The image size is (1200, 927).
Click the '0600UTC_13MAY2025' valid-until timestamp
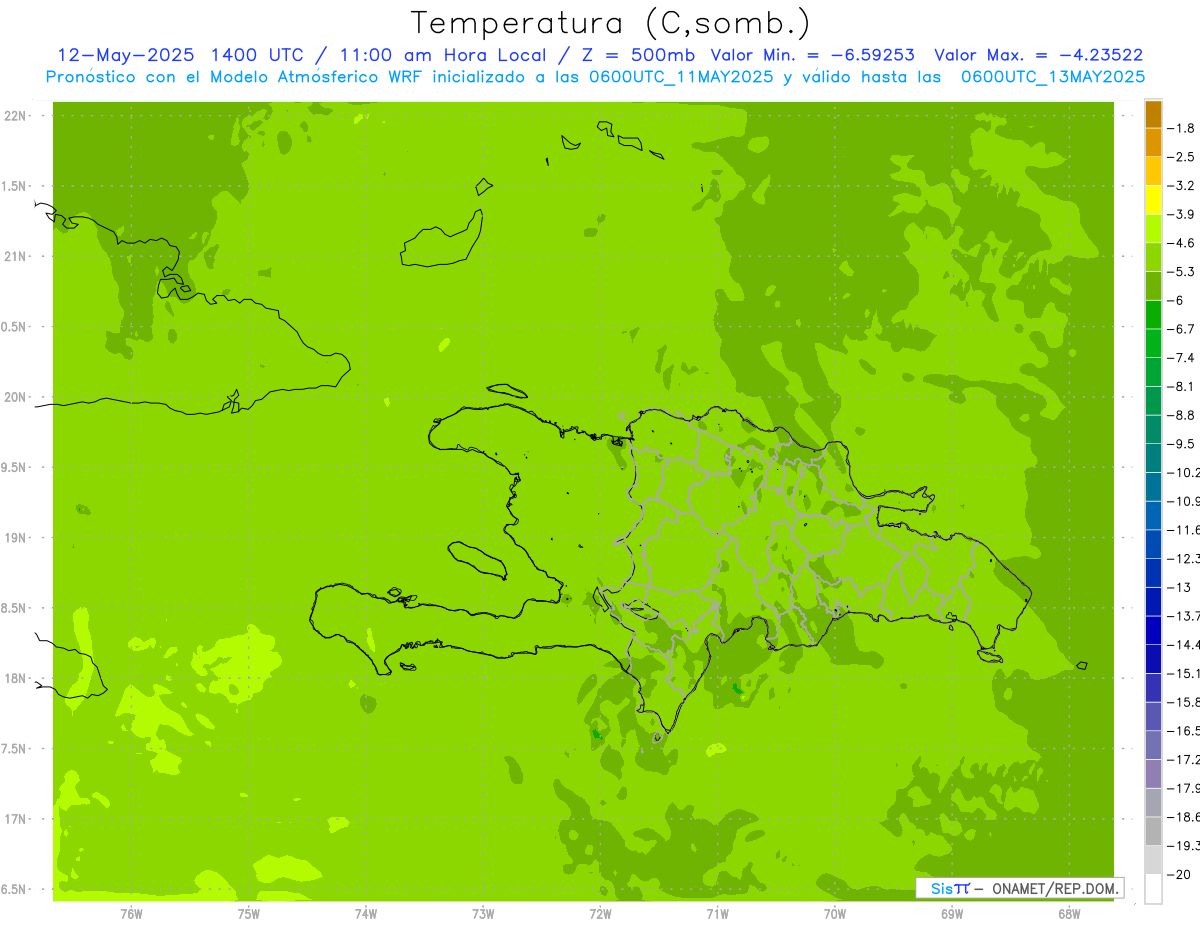(1053, 77)
